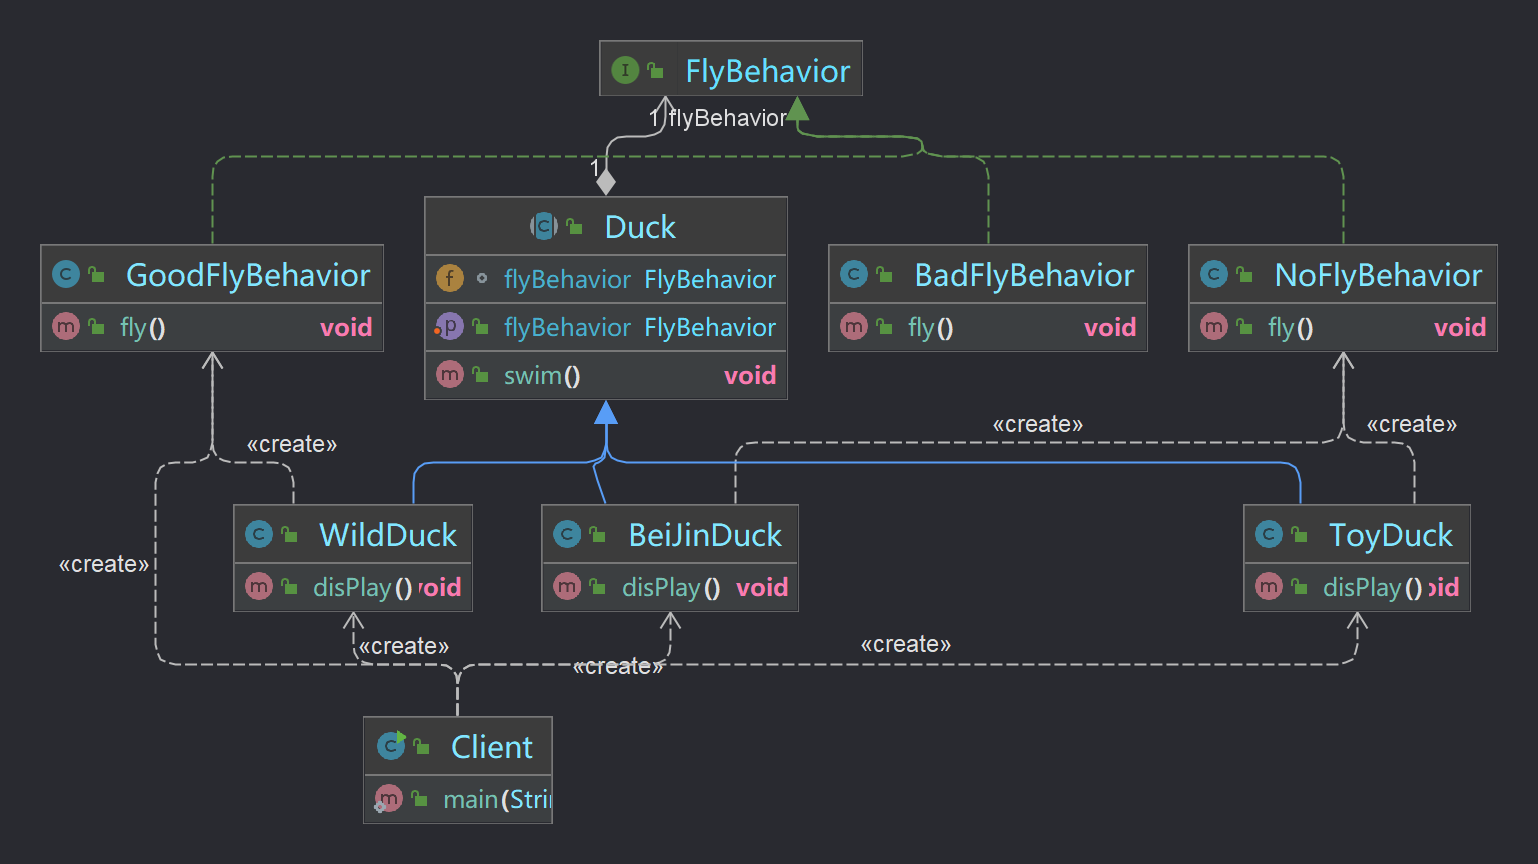
Task: Click the interface icon beside FlyBehavior
Action: click(x=625, y=70)
